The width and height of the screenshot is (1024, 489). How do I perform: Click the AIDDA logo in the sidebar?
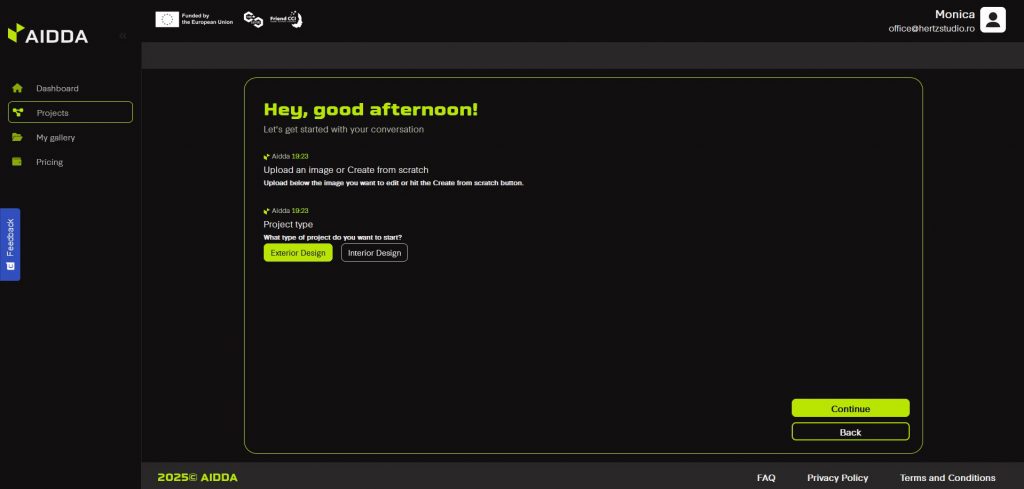click(x=48, y=35)
